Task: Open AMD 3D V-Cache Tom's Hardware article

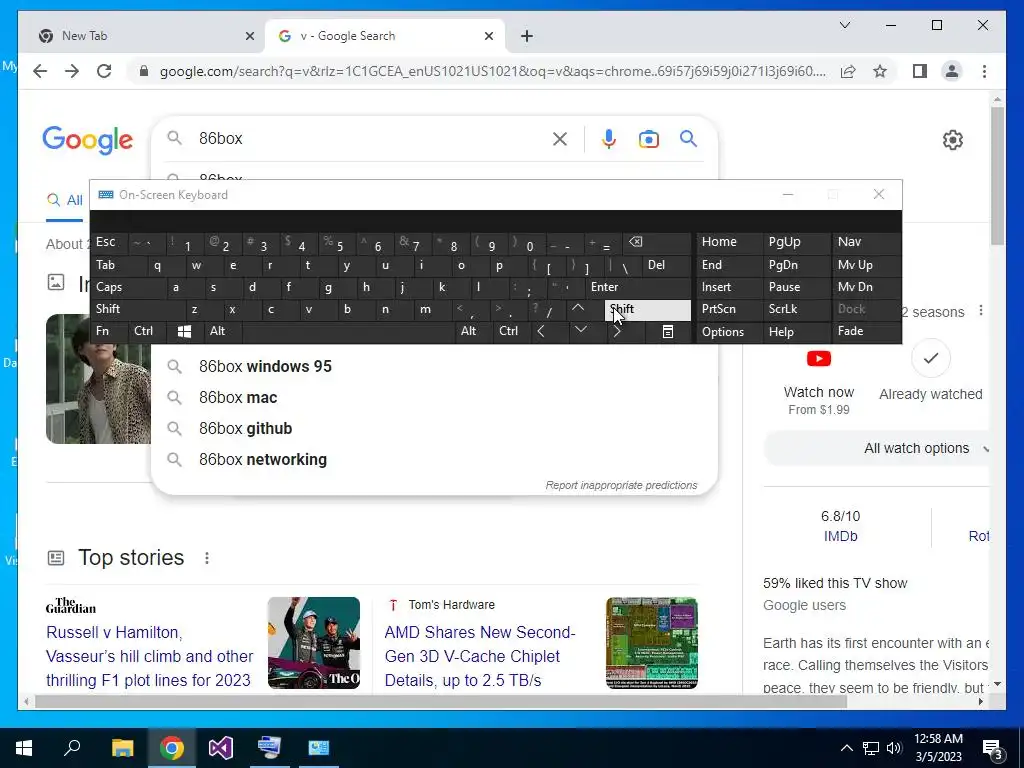Action: (x=480, y=656)
